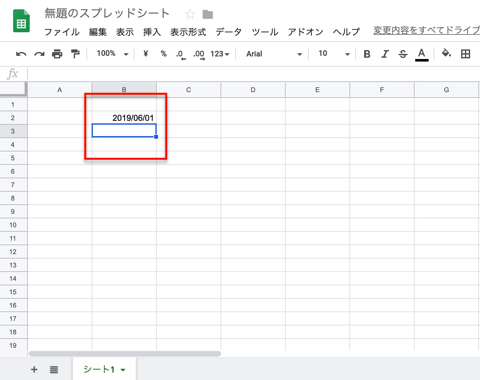Open the text color picker
This screenshot has height=380, width=480.
422,55
